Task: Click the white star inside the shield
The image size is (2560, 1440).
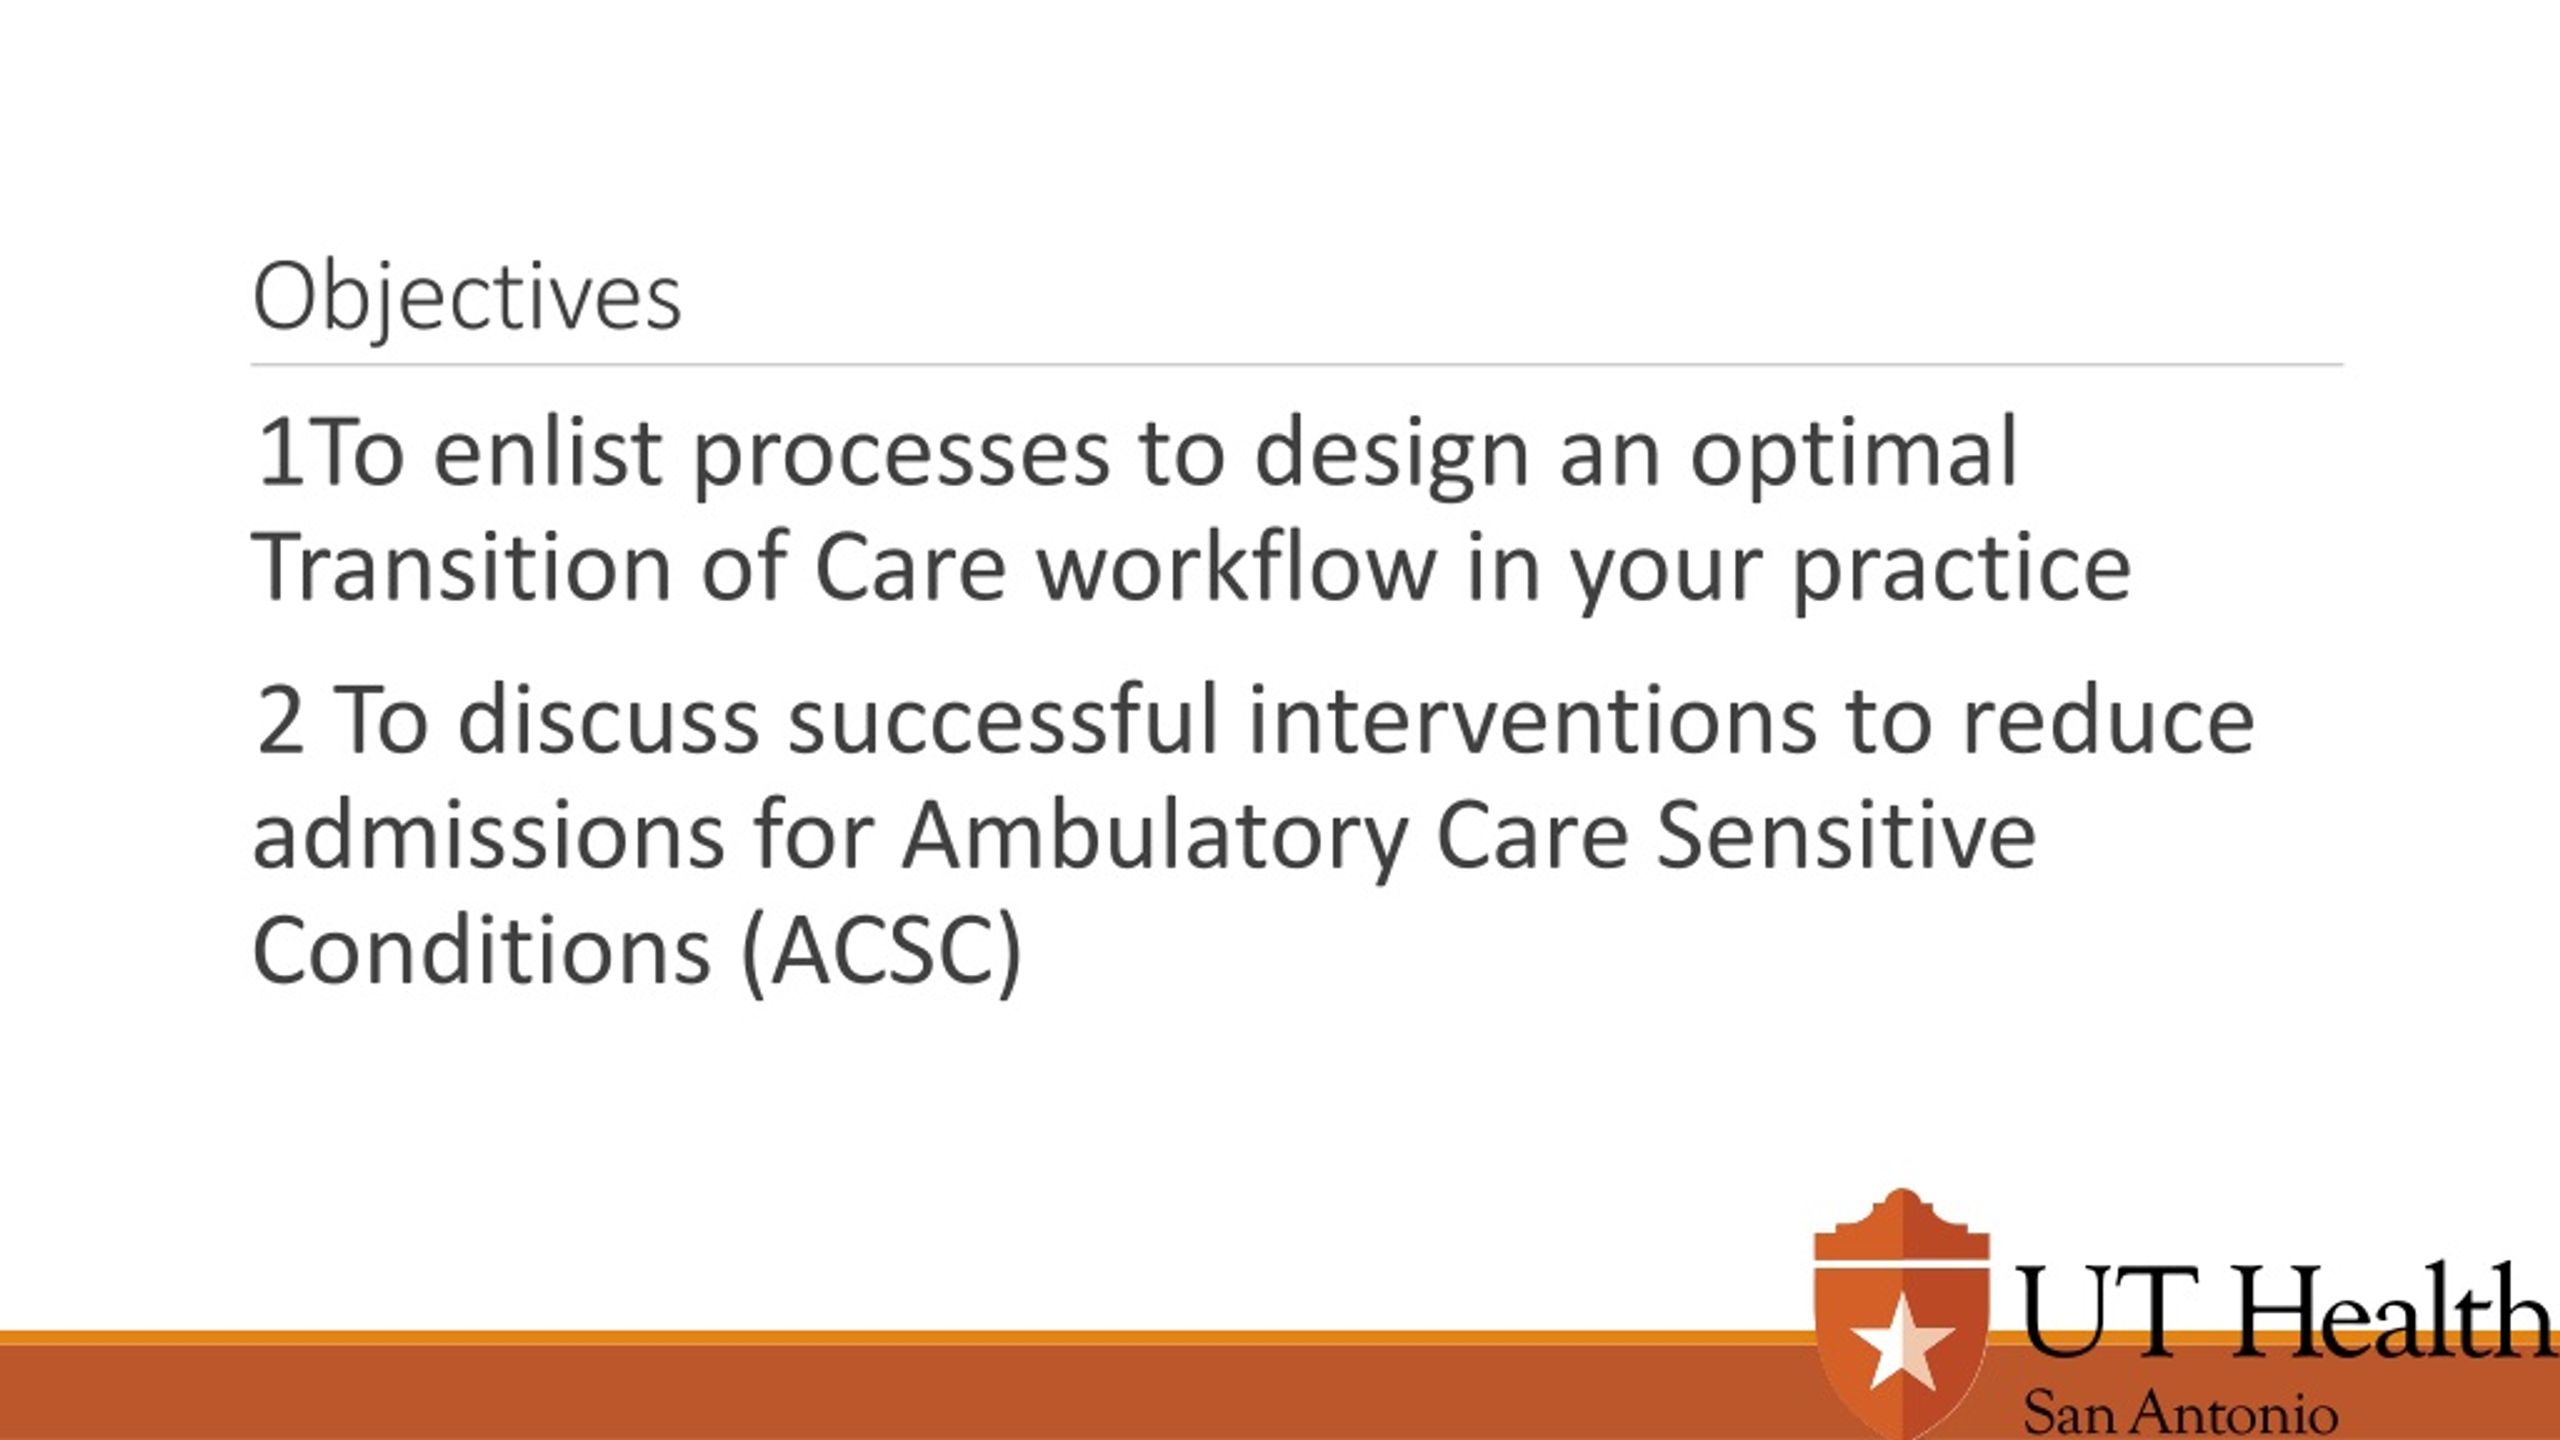Action: pyautogui.click(x=1901, y=1343)
